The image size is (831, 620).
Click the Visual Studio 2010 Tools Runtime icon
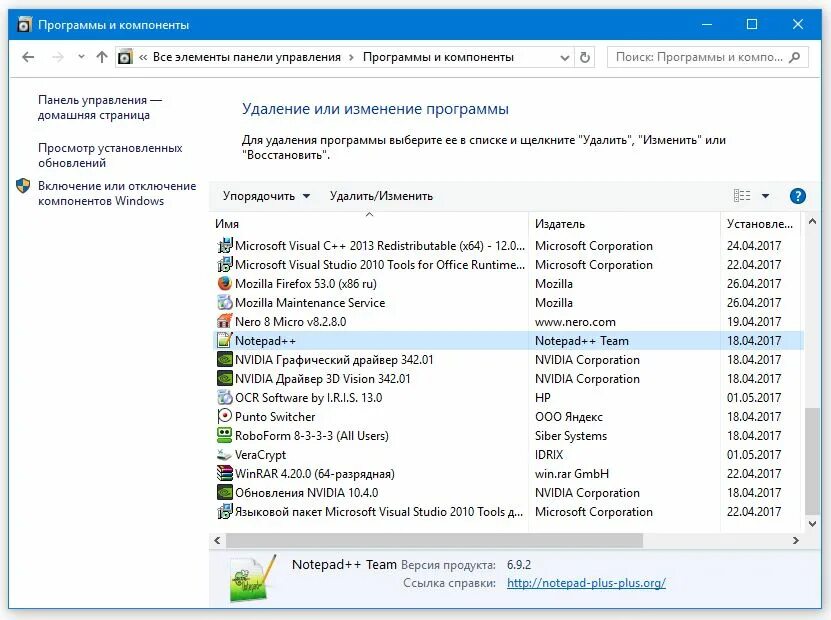click(x=225, y=264)
